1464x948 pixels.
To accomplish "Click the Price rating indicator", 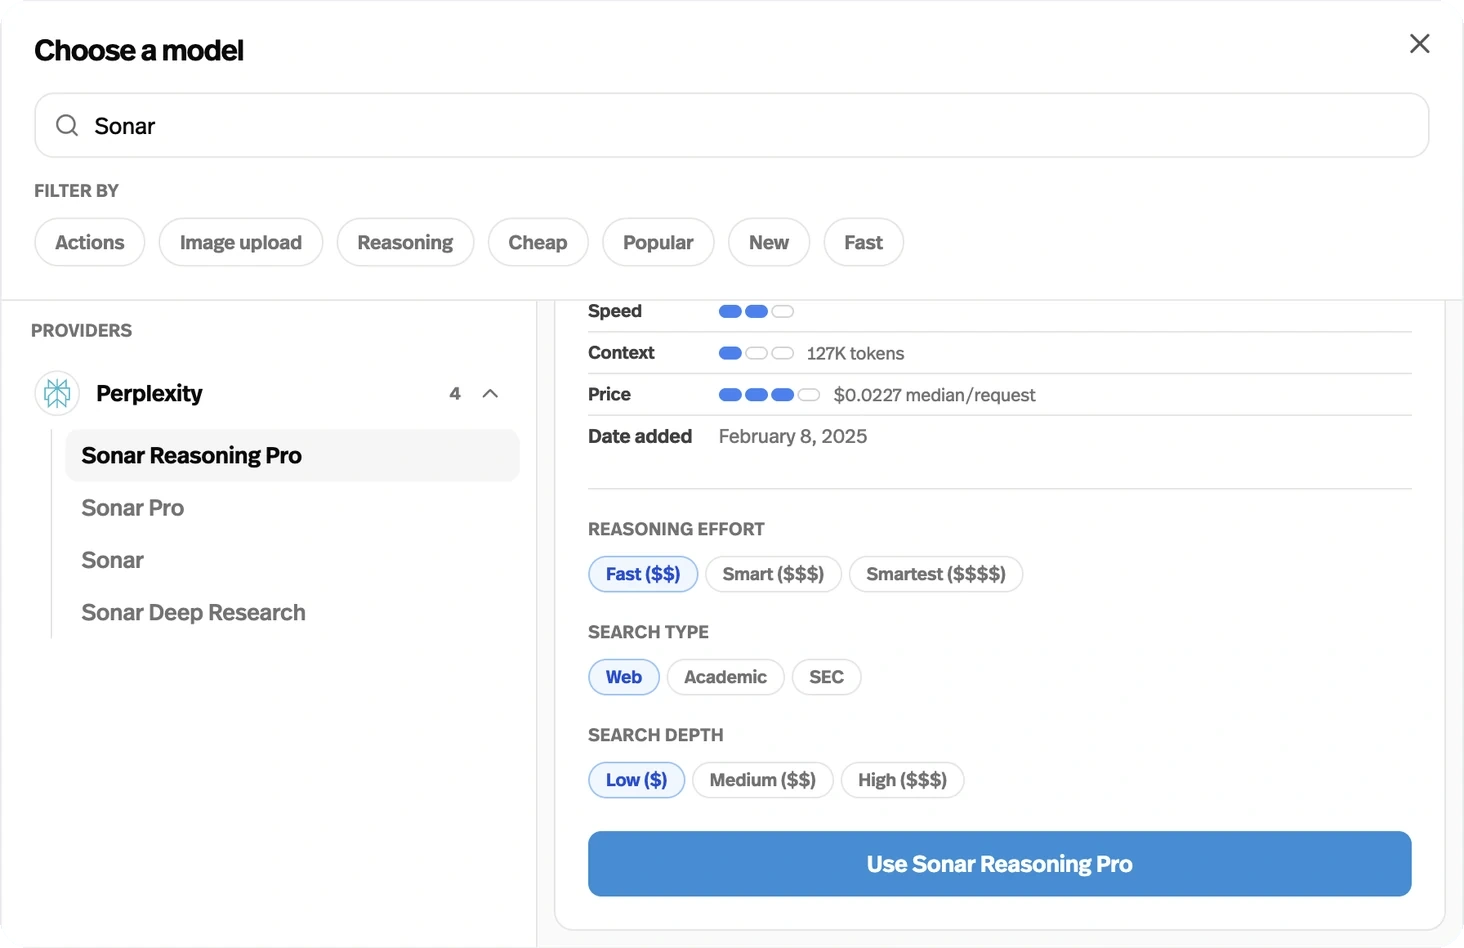I will [x=769, y=395].
